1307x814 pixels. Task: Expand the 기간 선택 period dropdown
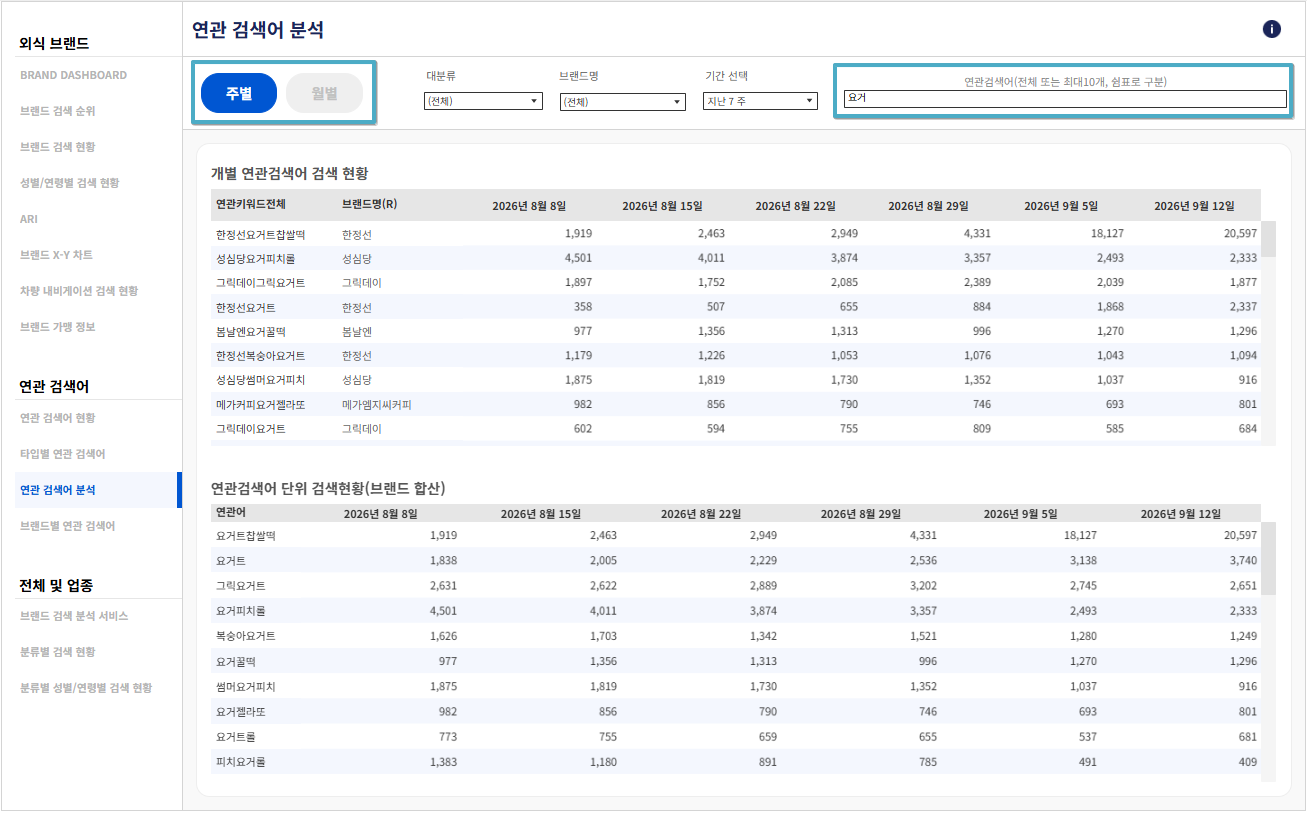point(761,101)
